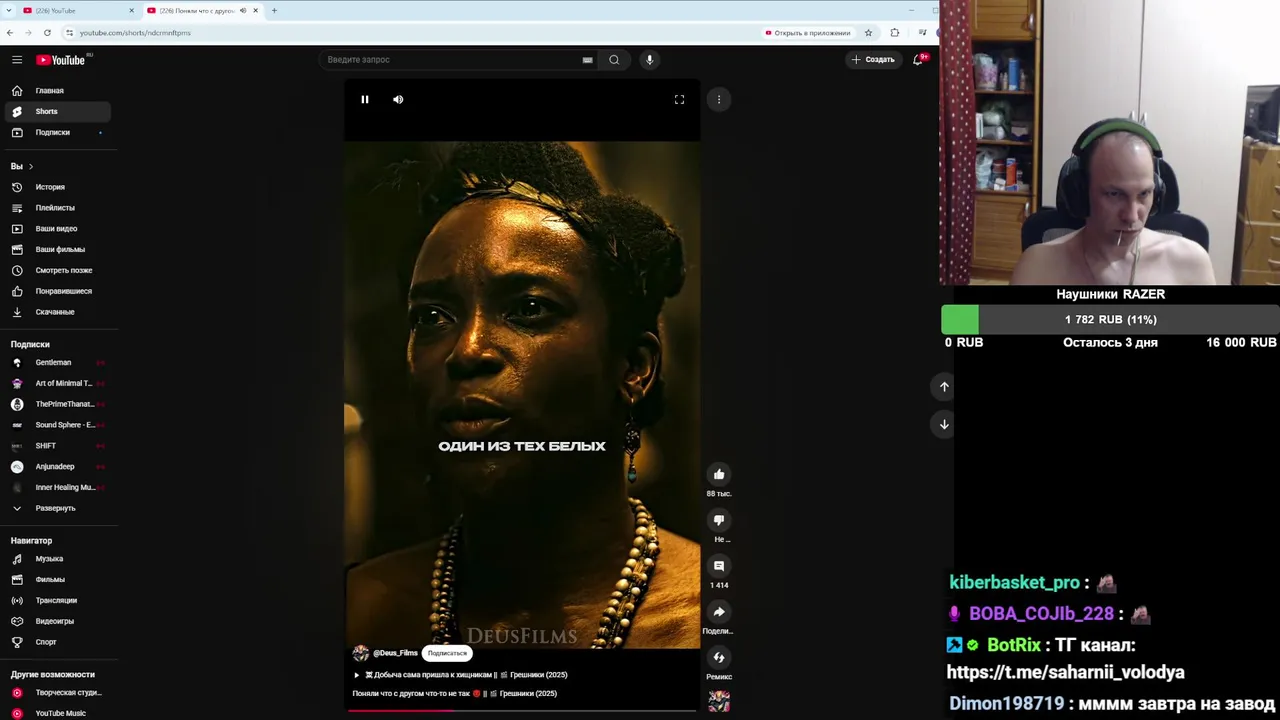Open Понравившиеся in sidebar

pos(57,291)
